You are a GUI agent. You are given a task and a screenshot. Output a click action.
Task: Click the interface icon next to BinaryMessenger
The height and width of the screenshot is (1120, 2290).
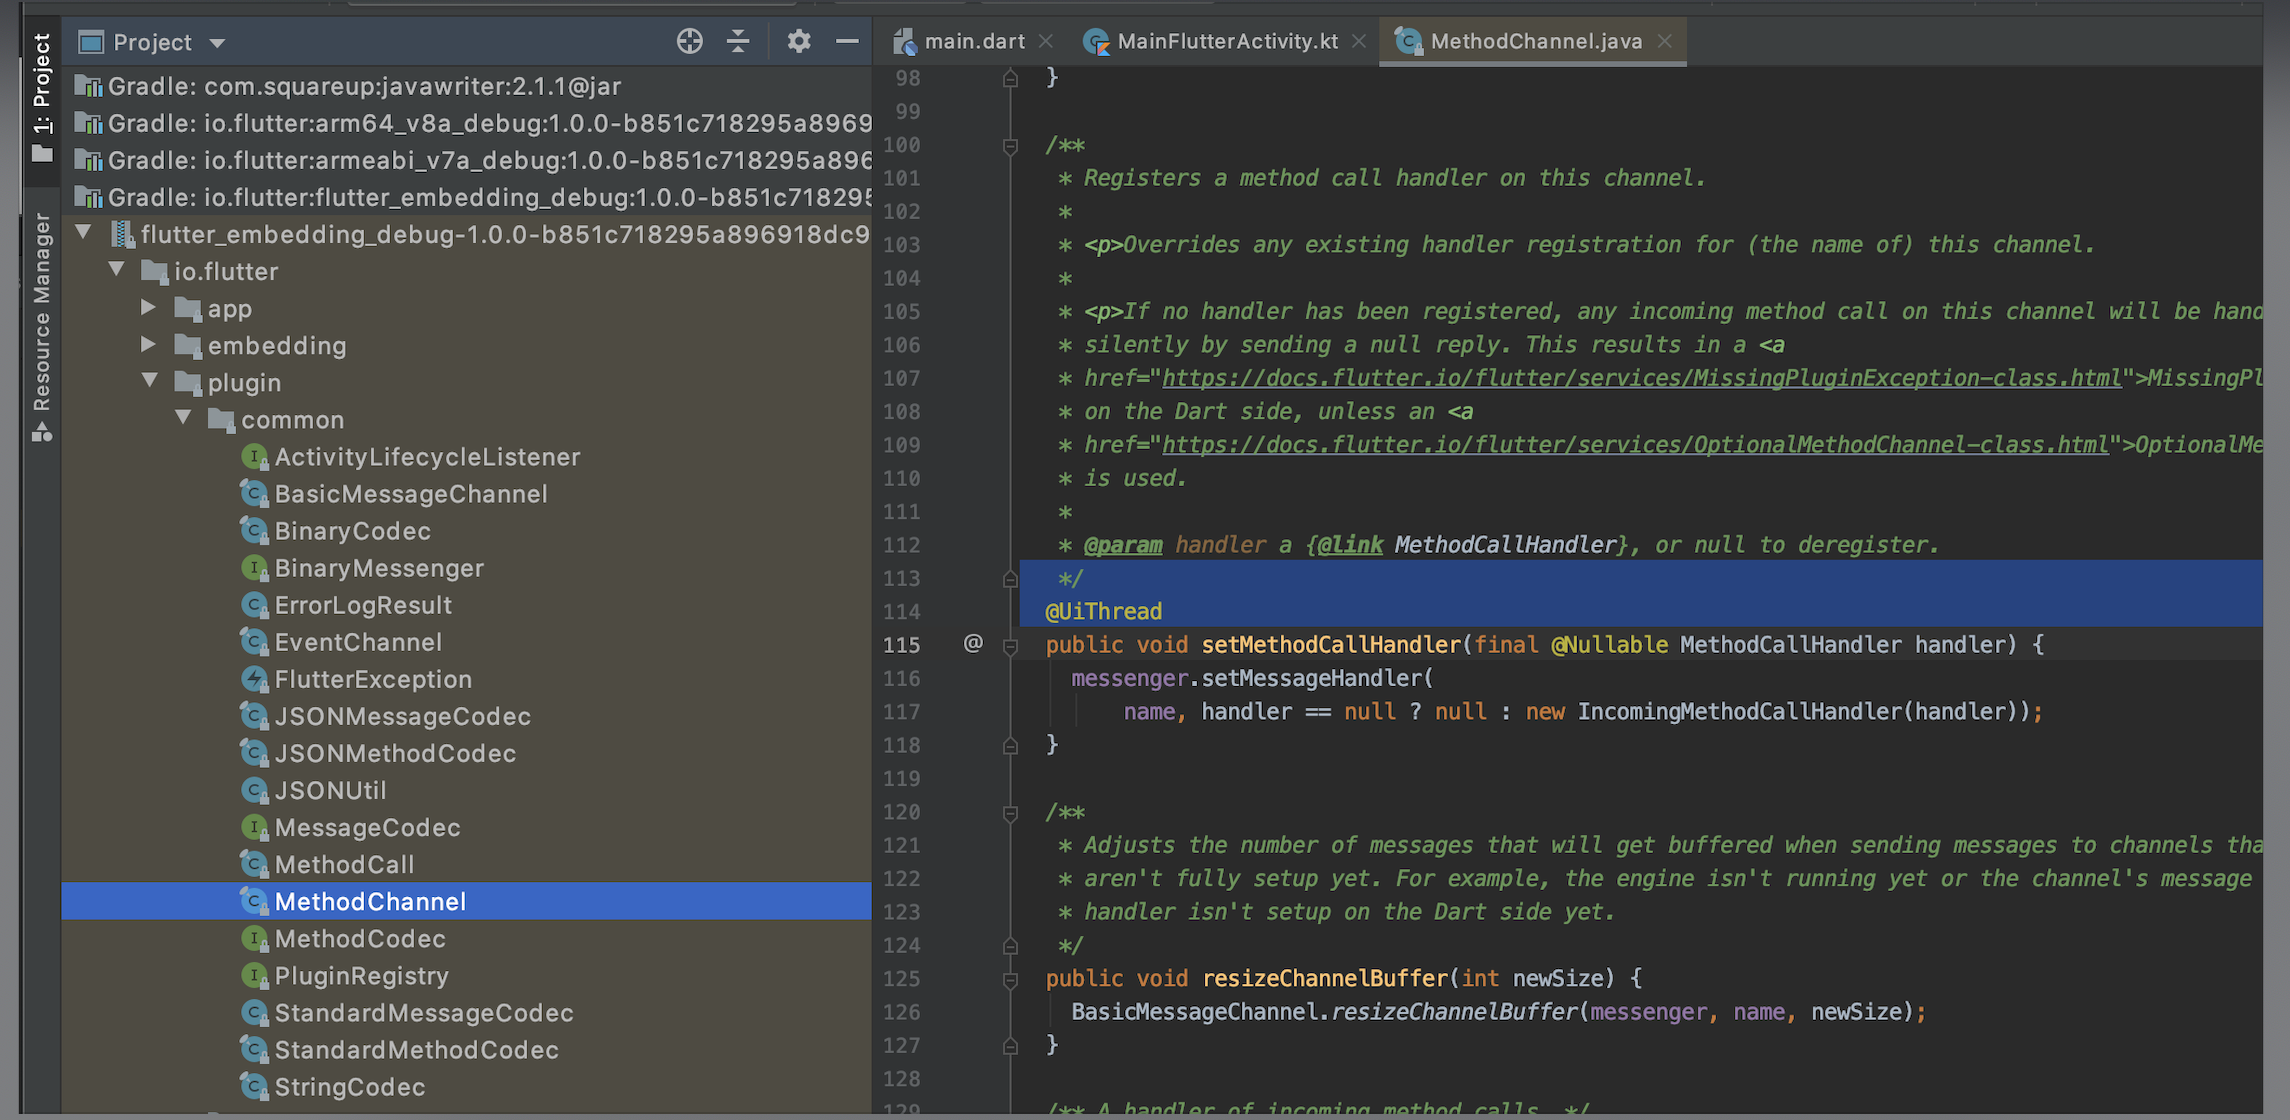coord(254,567)
